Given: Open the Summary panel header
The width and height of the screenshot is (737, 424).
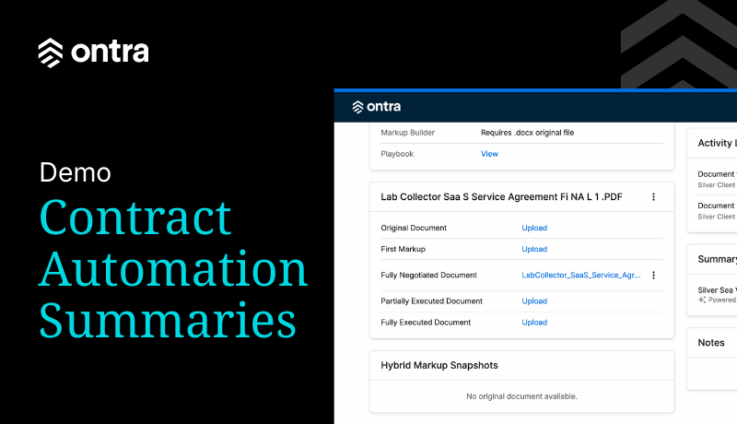Looking at the screenshot, I should (x=717, y=260).
